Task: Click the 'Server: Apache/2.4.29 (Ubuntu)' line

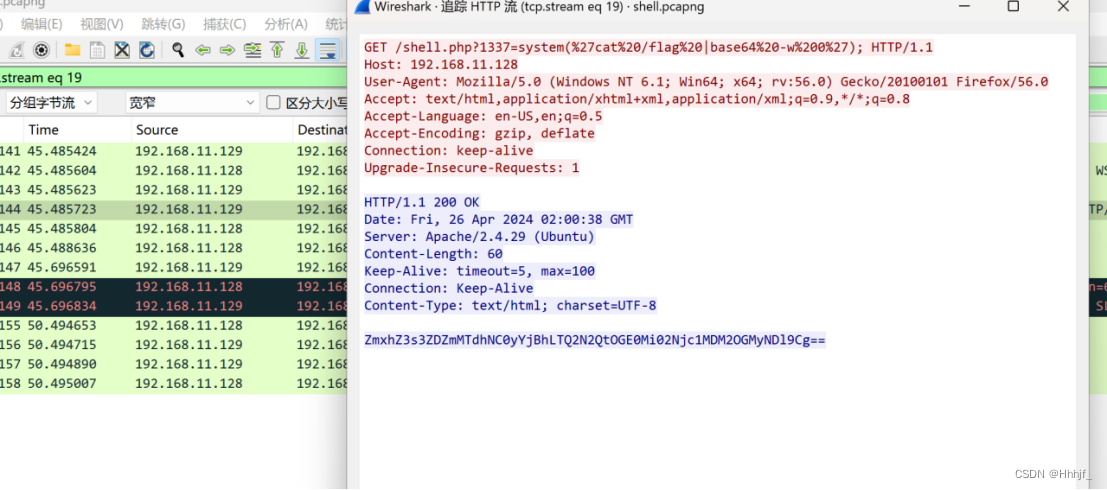Action: click(x=479, y=237)
